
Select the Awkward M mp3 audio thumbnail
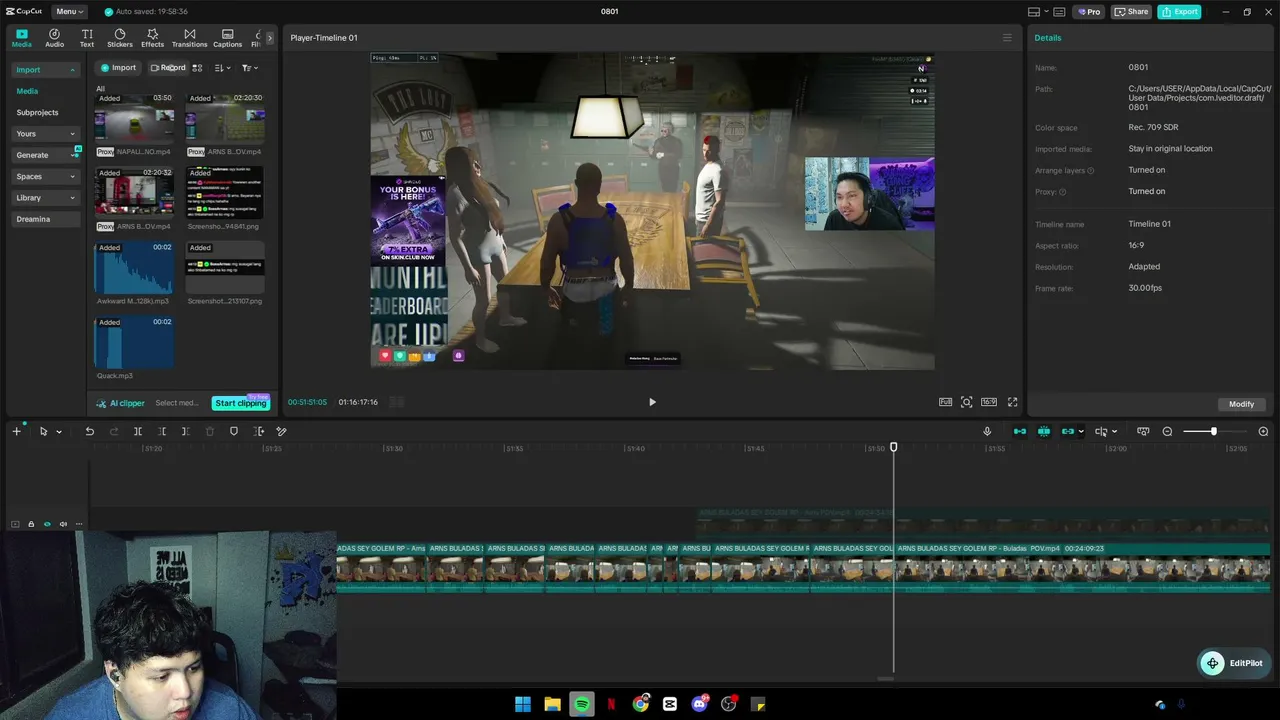(x=134, y=267)
